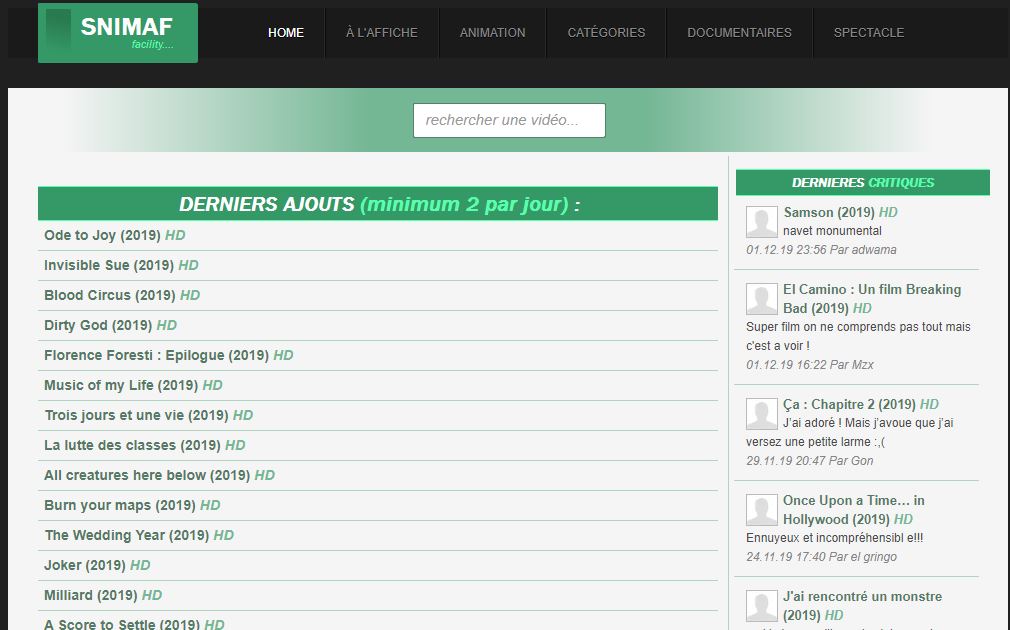This screenshot has width=1010, height=630.
Task: Click avatar next to Ça : Chapitre 2 review
Action: [761, 414]
